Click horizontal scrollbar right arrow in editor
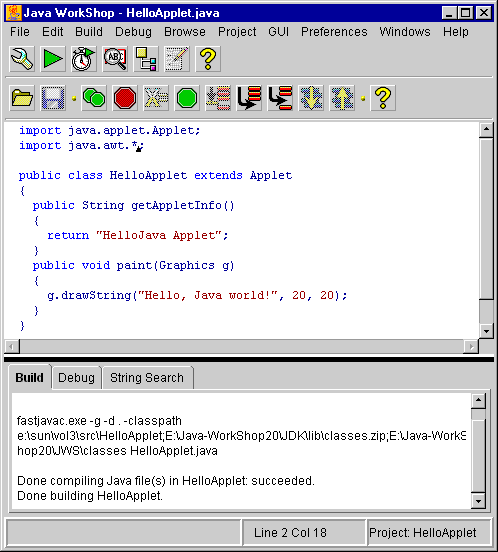This screenshot has height=552, width=498. click(x=471, y=347)
